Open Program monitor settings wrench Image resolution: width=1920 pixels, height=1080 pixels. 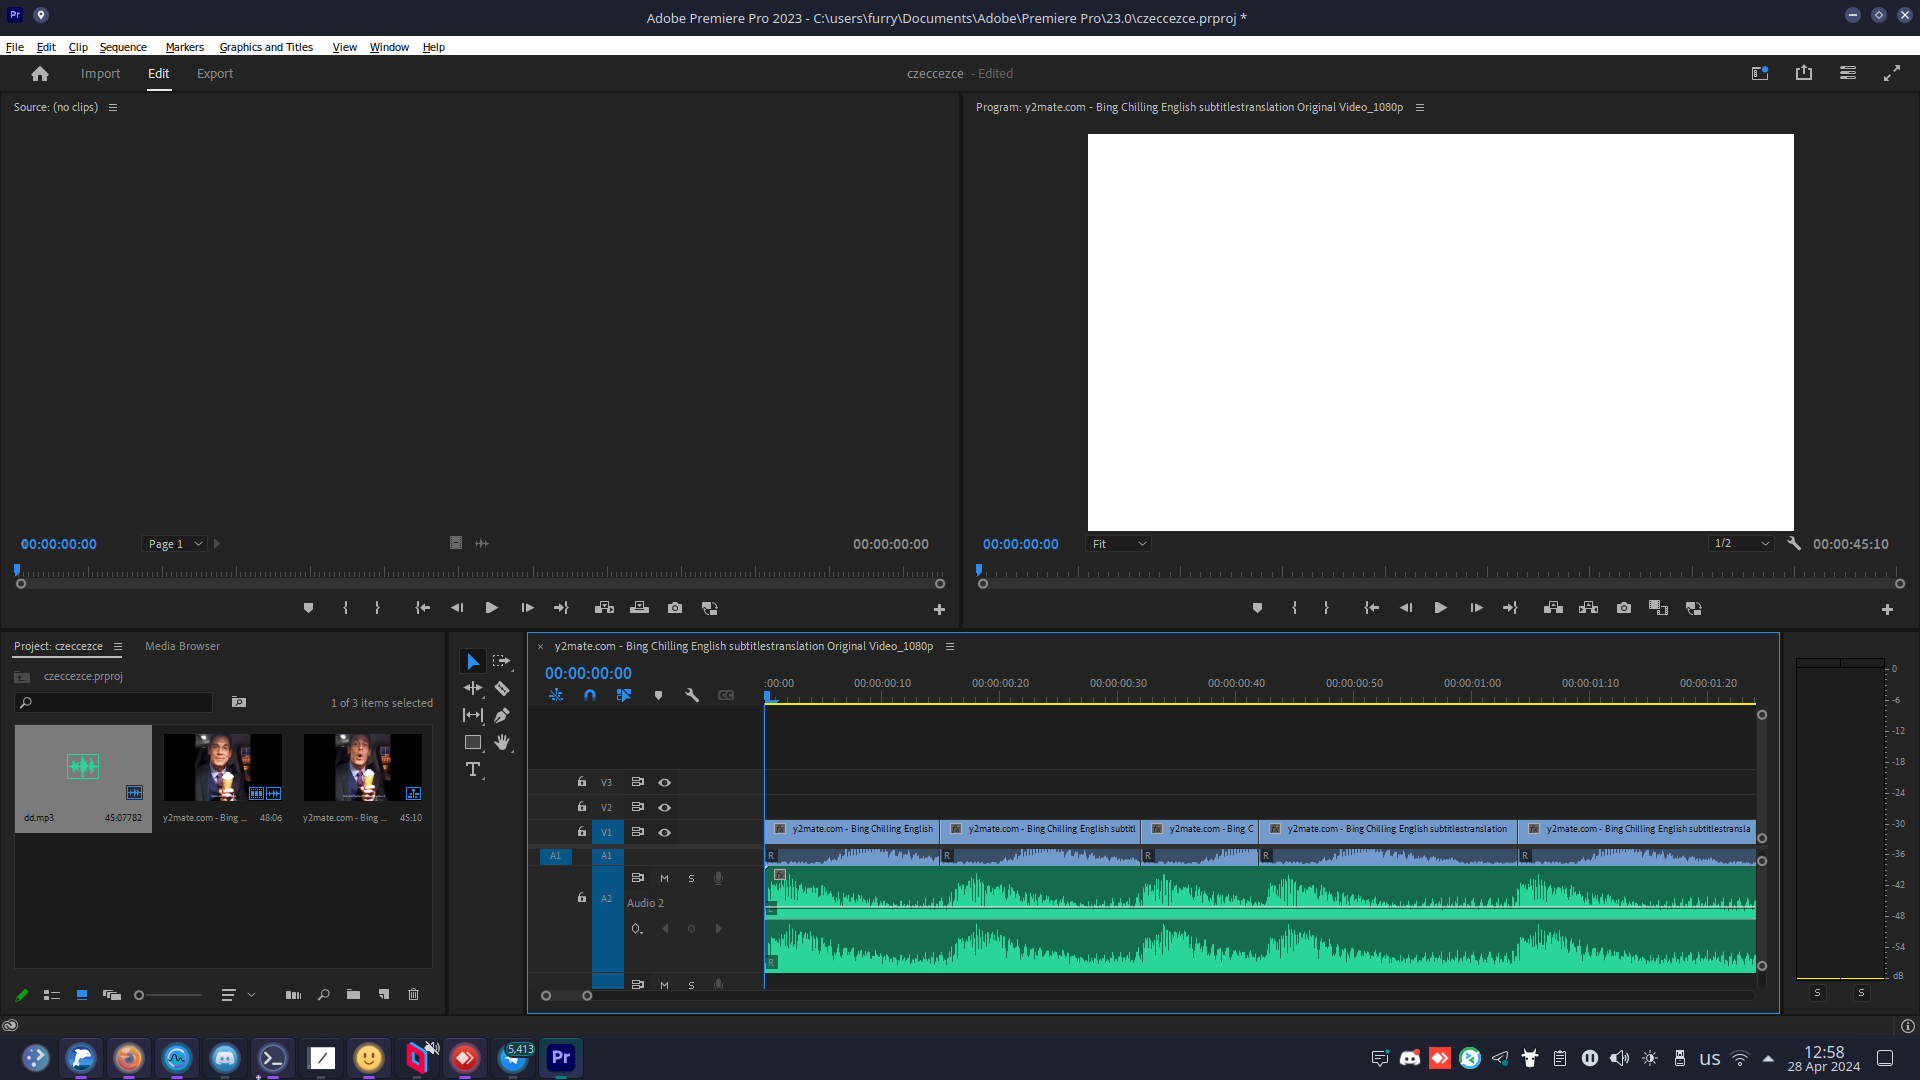coord(1794,543)
